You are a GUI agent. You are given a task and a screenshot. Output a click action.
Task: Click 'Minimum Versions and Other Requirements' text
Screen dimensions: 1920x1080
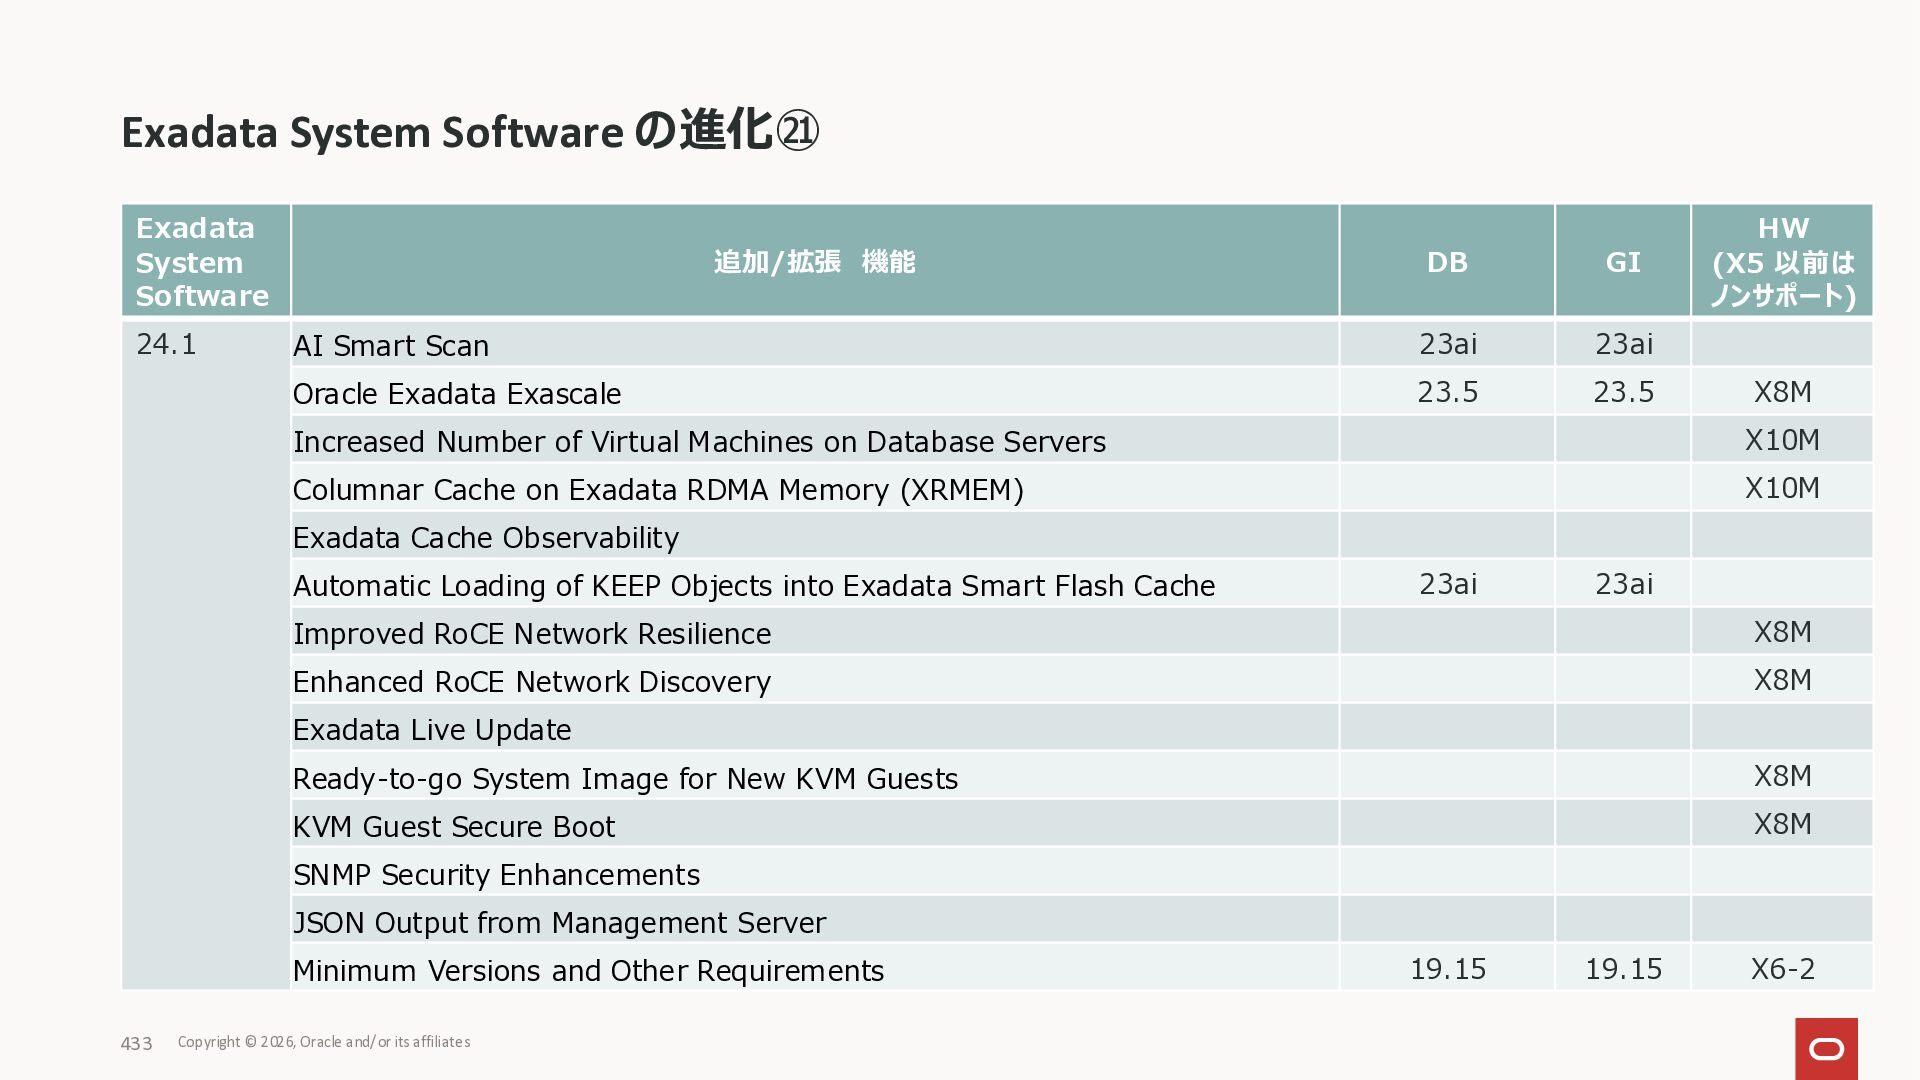pos(588,971)
